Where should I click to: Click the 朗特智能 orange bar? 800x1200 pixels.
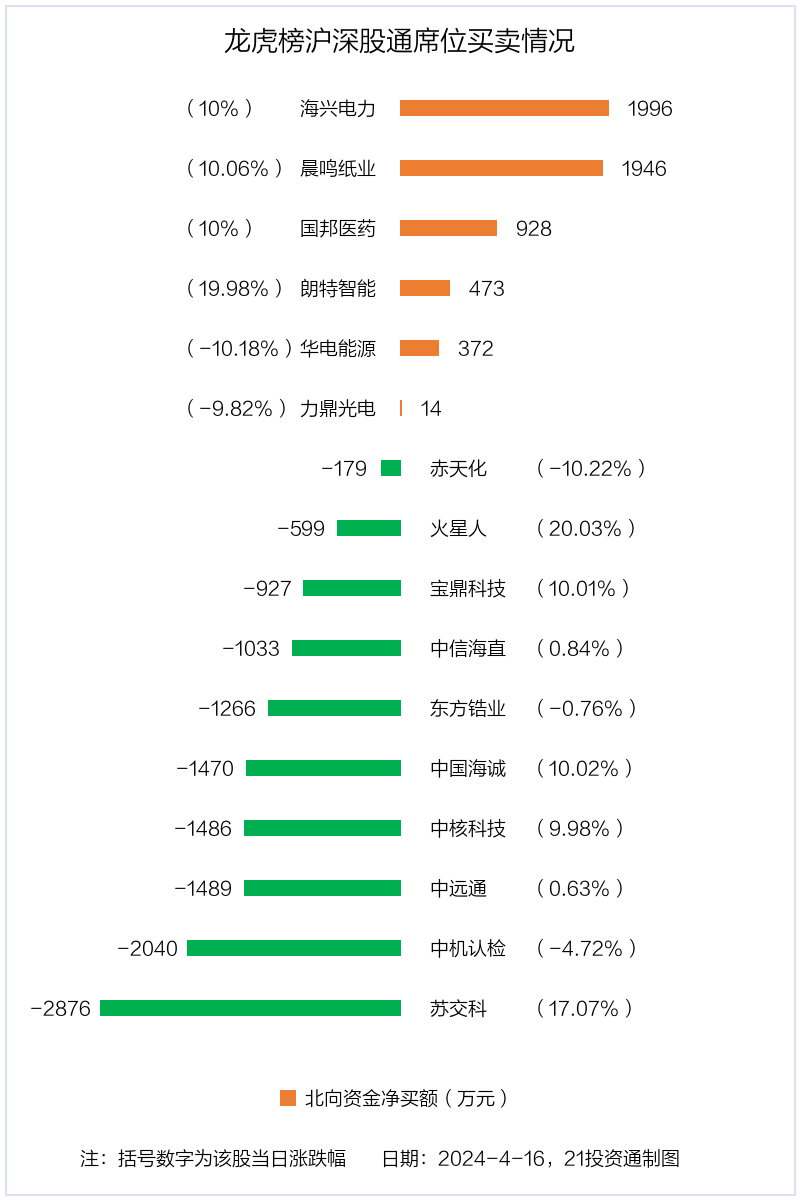[425, 288]
